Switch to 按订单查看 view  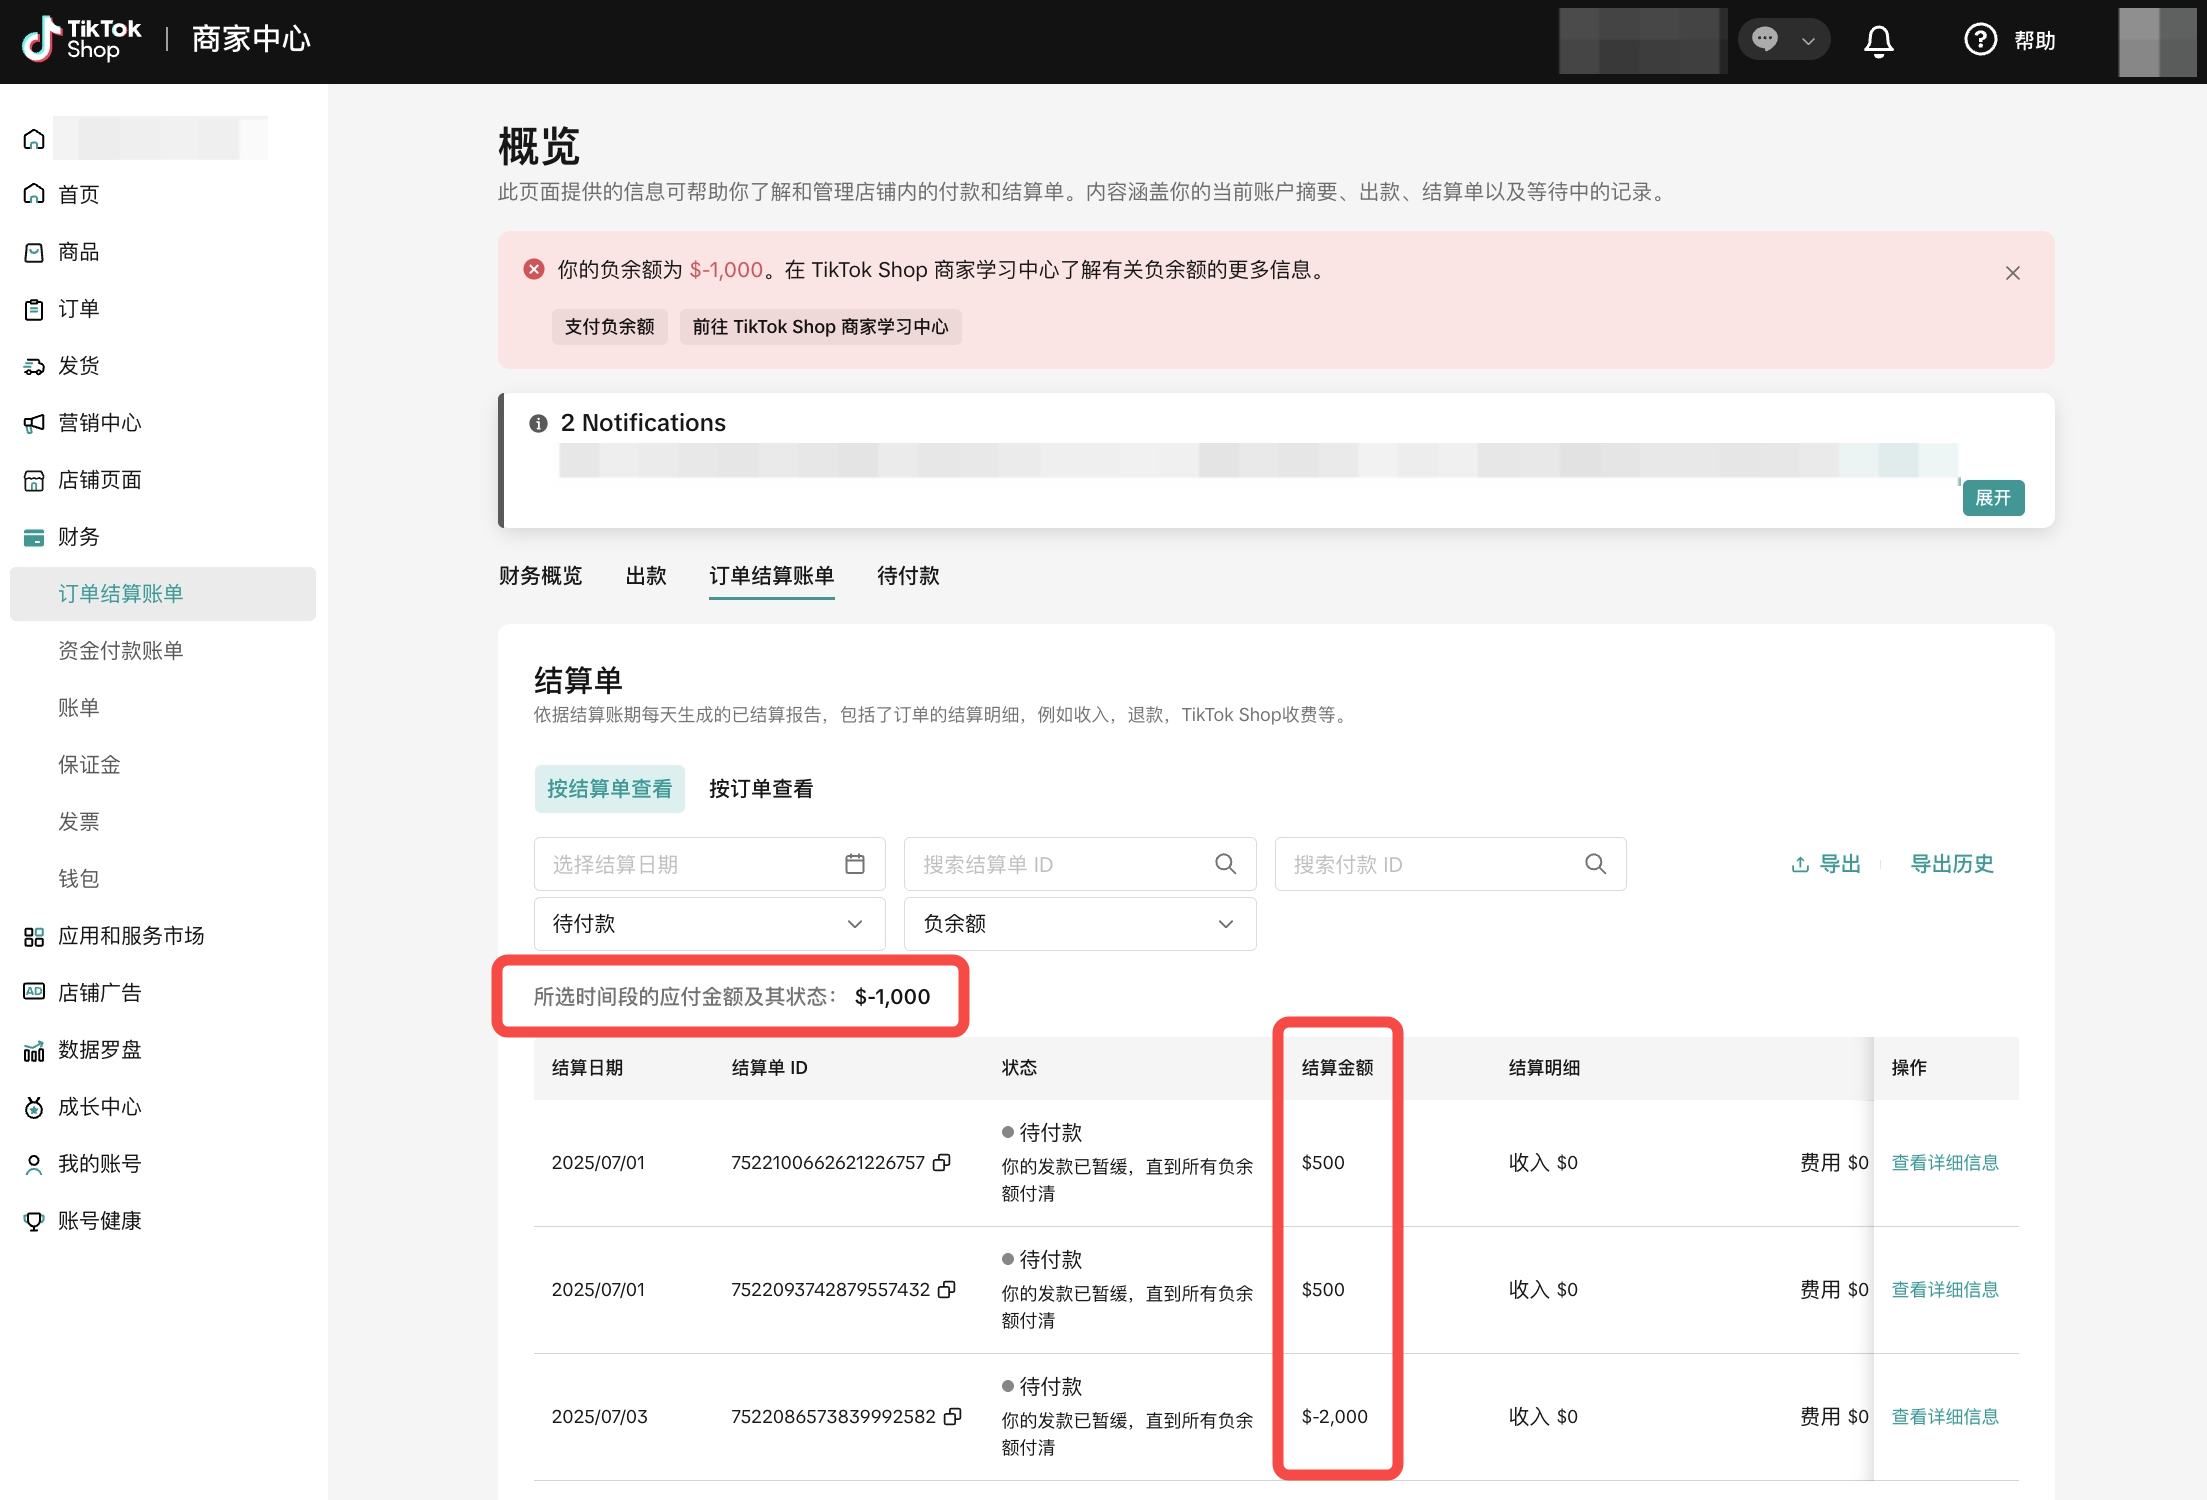[760, 789]
